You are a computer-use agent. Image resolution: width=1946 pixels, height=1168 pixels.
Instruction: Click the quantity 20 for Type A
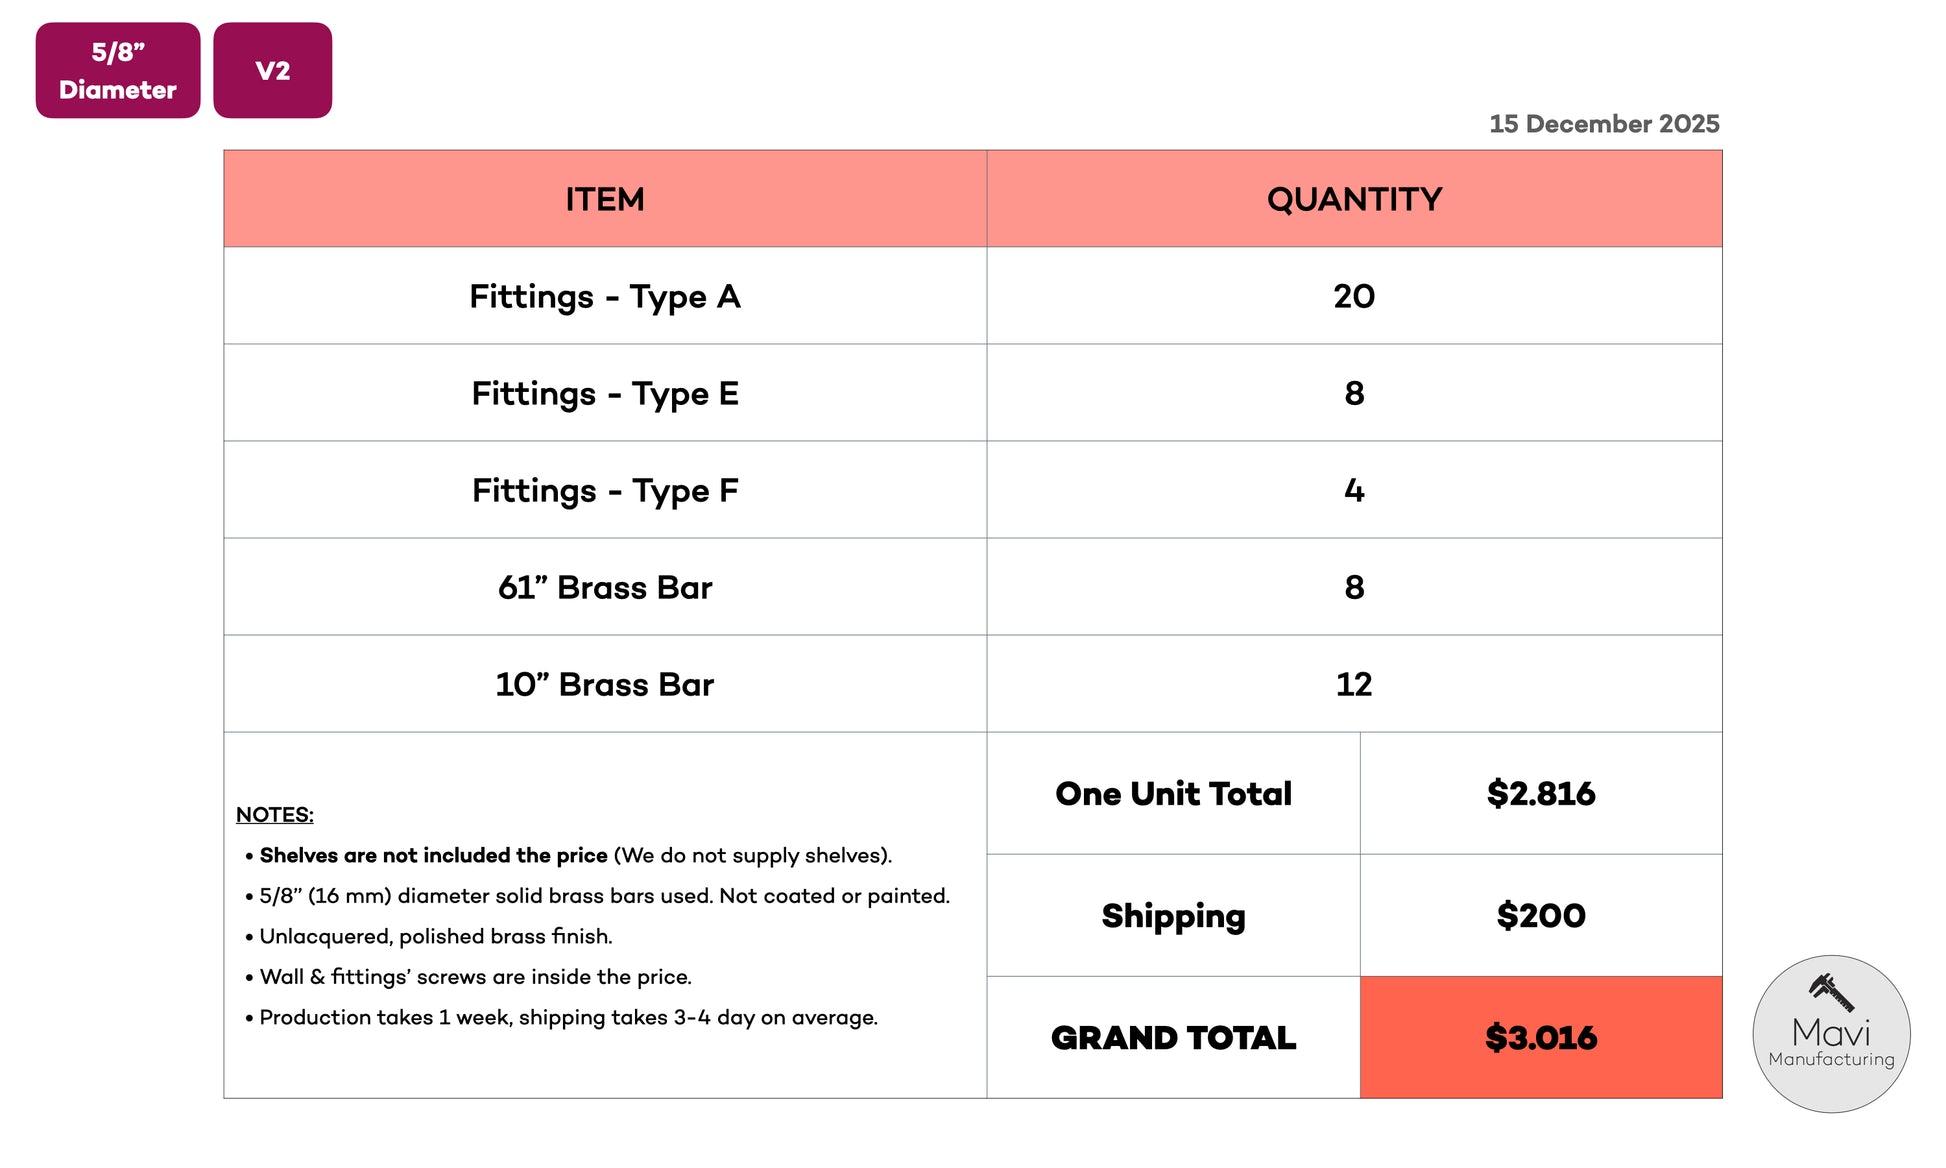(x=1354, y=296)
